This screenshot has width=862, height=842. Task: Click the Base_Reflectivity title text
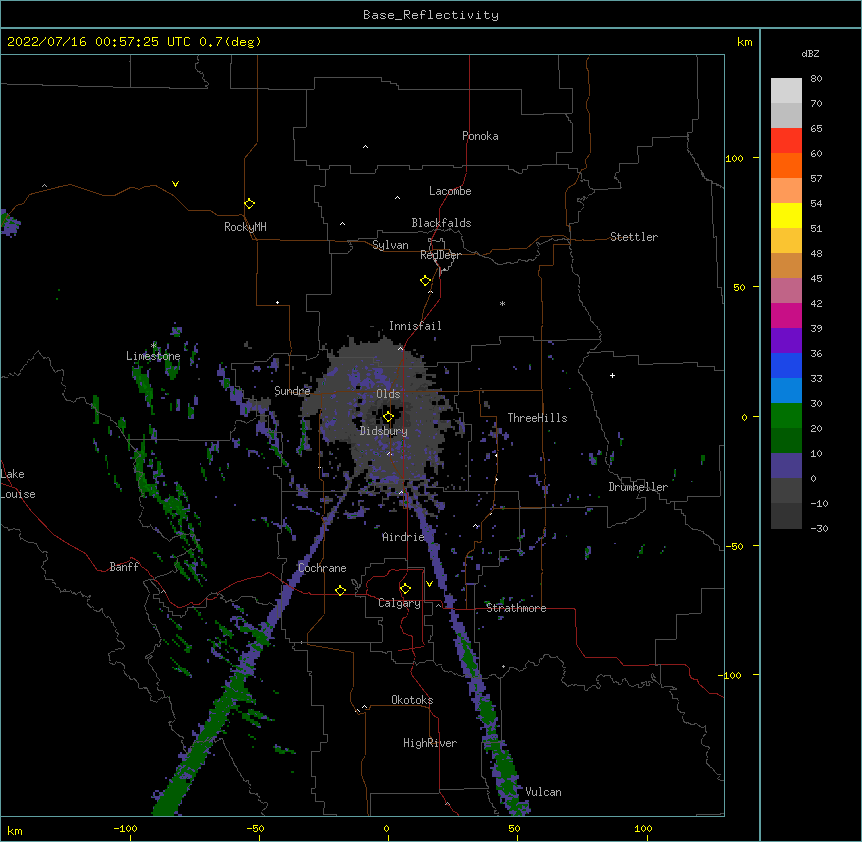point(431,15)
